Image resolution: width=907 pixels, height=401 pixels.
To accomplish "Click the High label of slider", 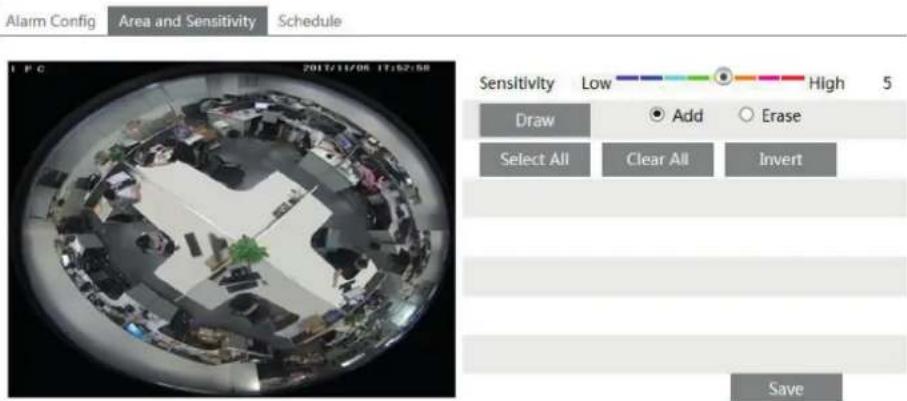I will [826, 83].
